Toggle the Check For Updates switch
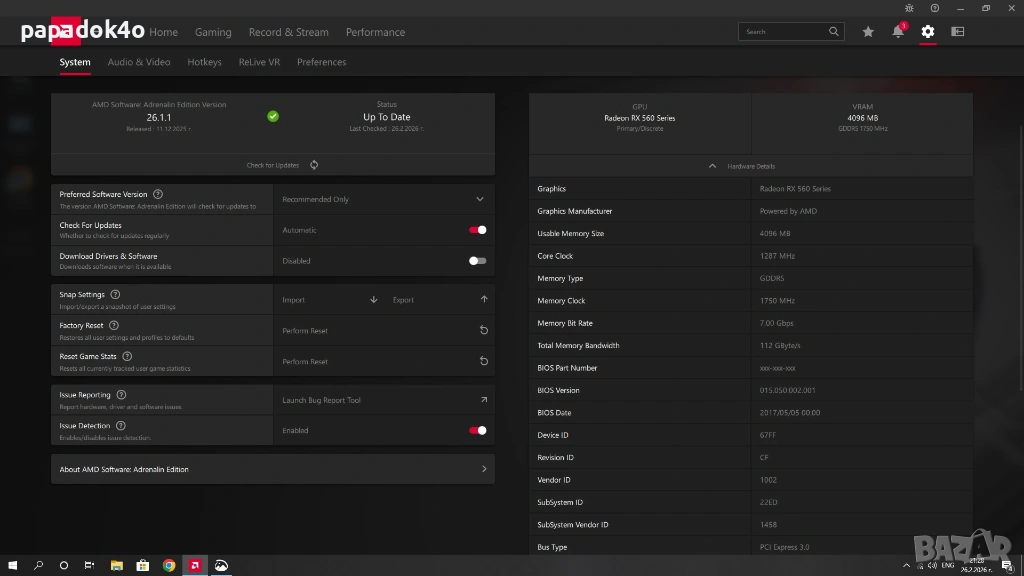The image size is (1024, 576). click(478, 230)
